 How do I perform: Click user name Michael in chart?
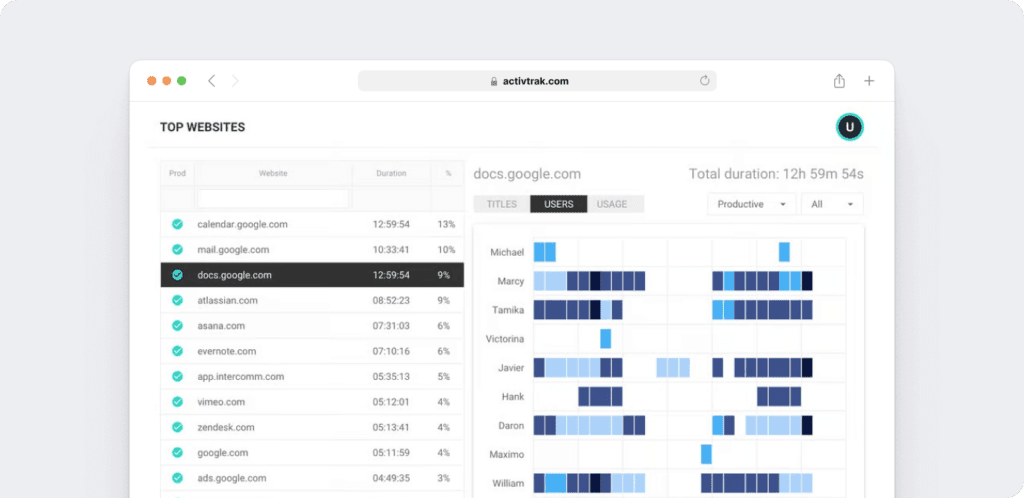tap(507, 252)
